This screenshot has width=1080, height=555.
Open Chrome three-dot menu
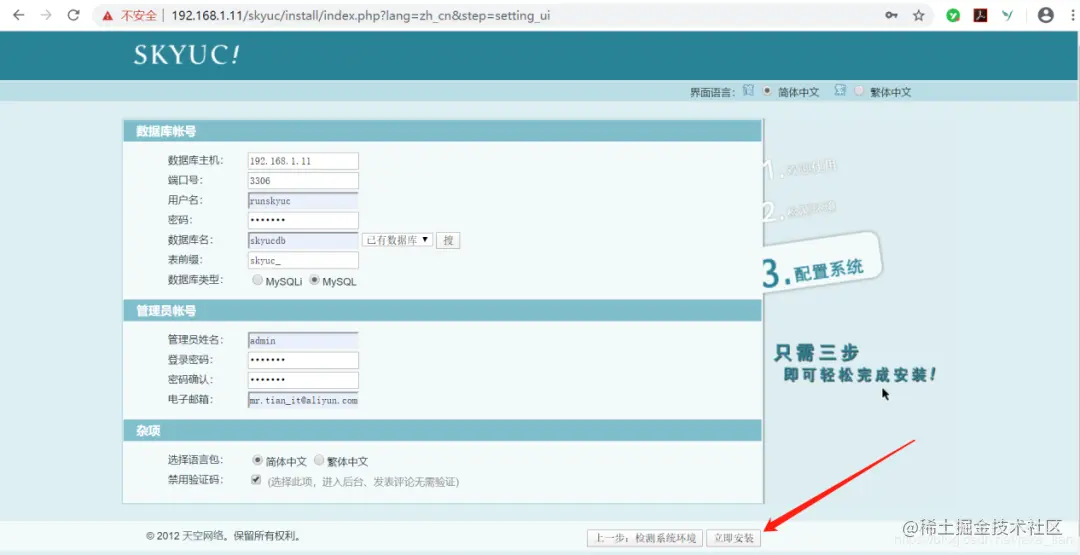1071,15
